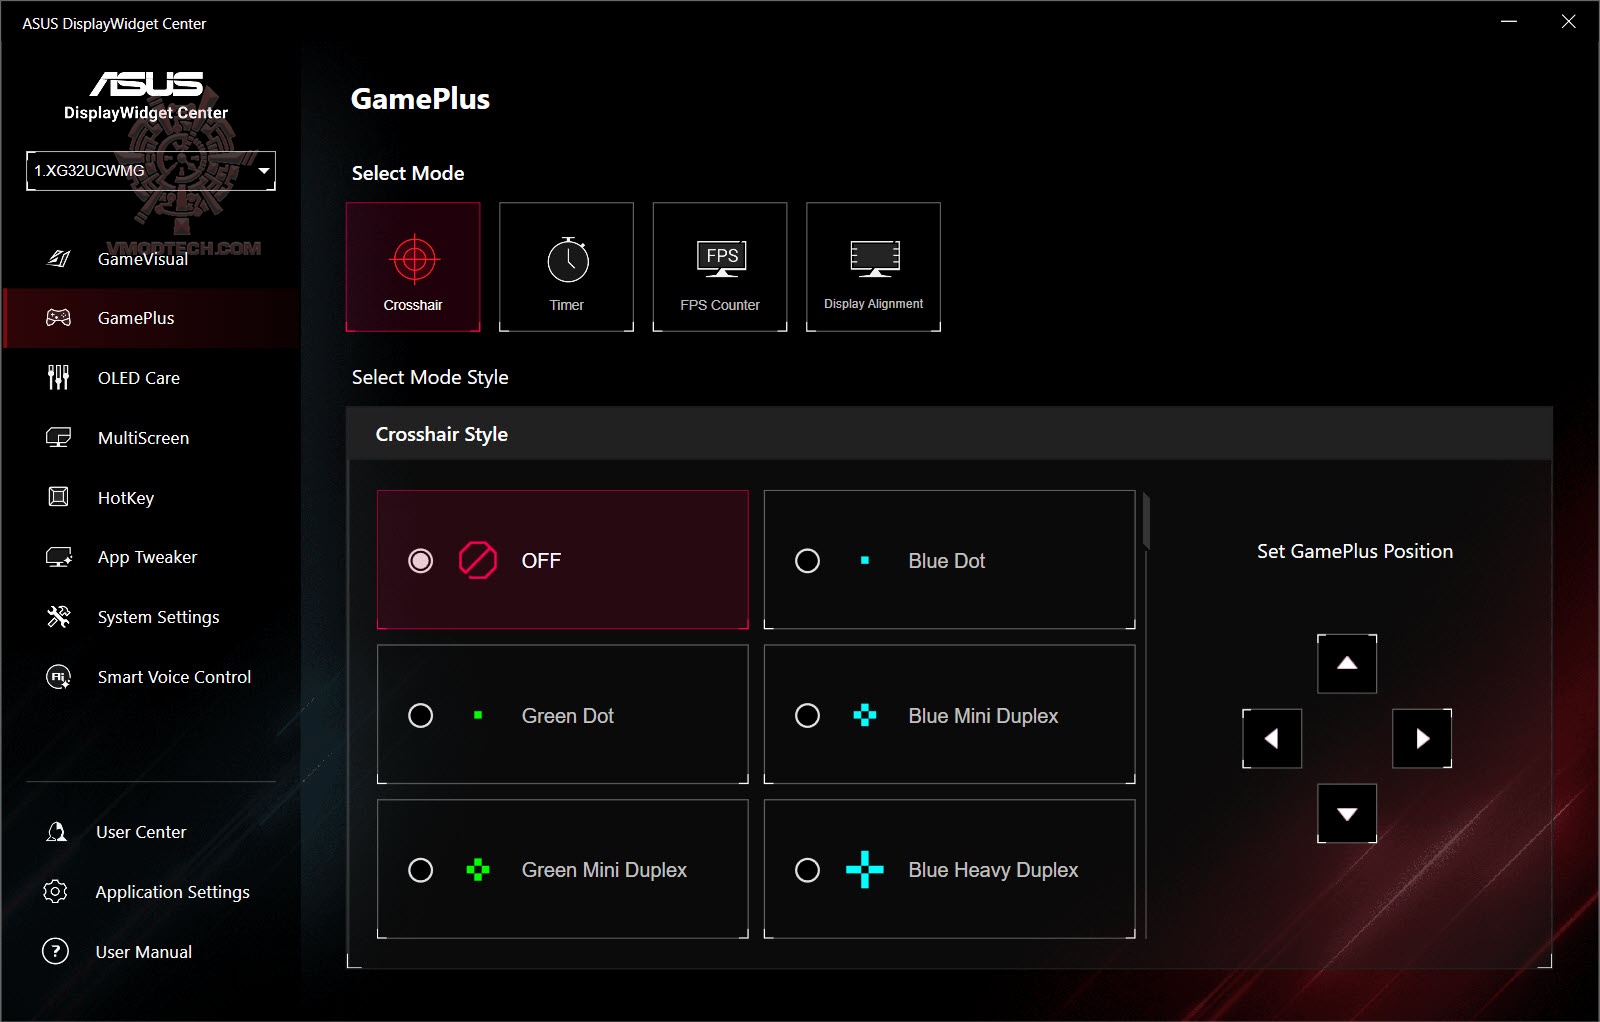Go to the MultiScreen page
Viewport: 1600px width, 1022px height.
pos(143,438)
